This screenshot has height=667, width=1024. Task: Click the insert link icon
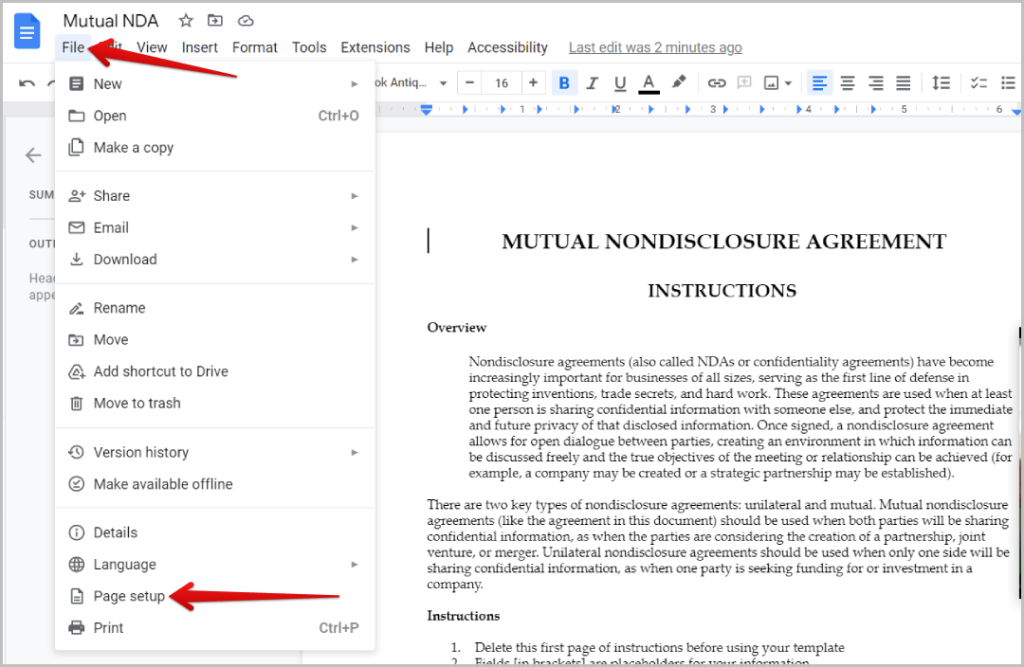716,83
